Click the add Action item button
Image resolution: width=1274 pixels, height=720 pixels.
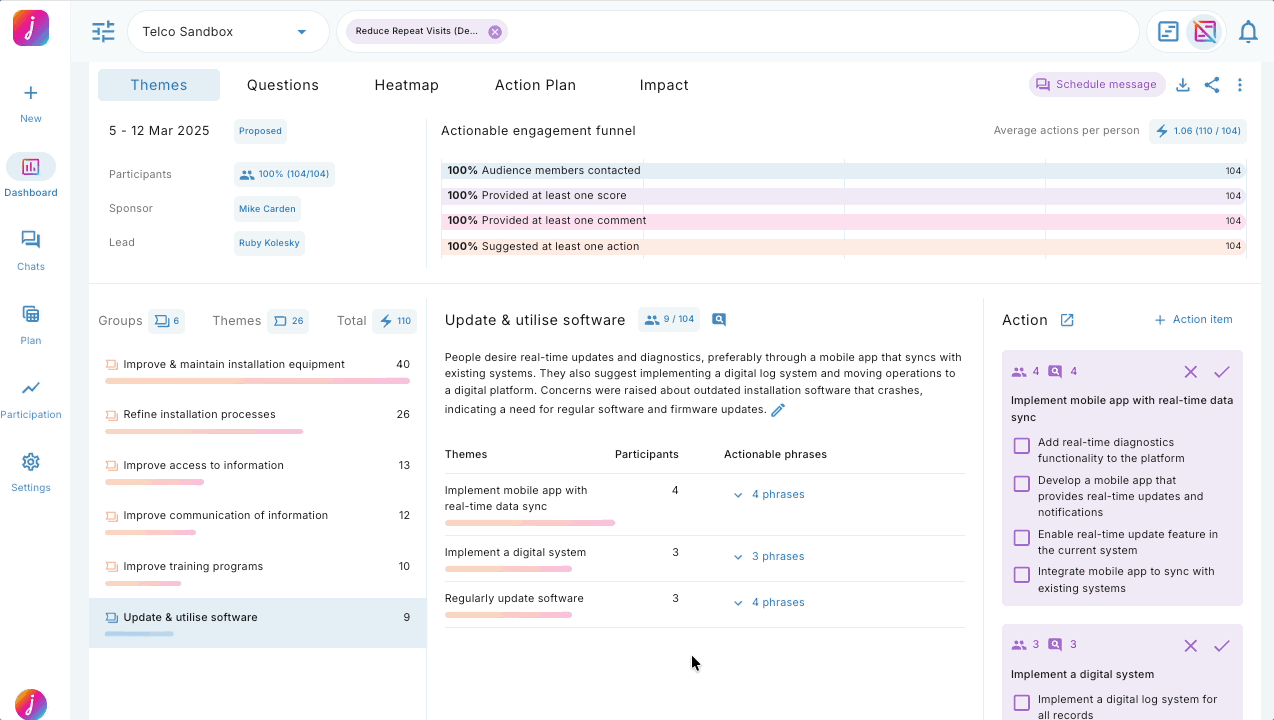(x=1193, y=320)
